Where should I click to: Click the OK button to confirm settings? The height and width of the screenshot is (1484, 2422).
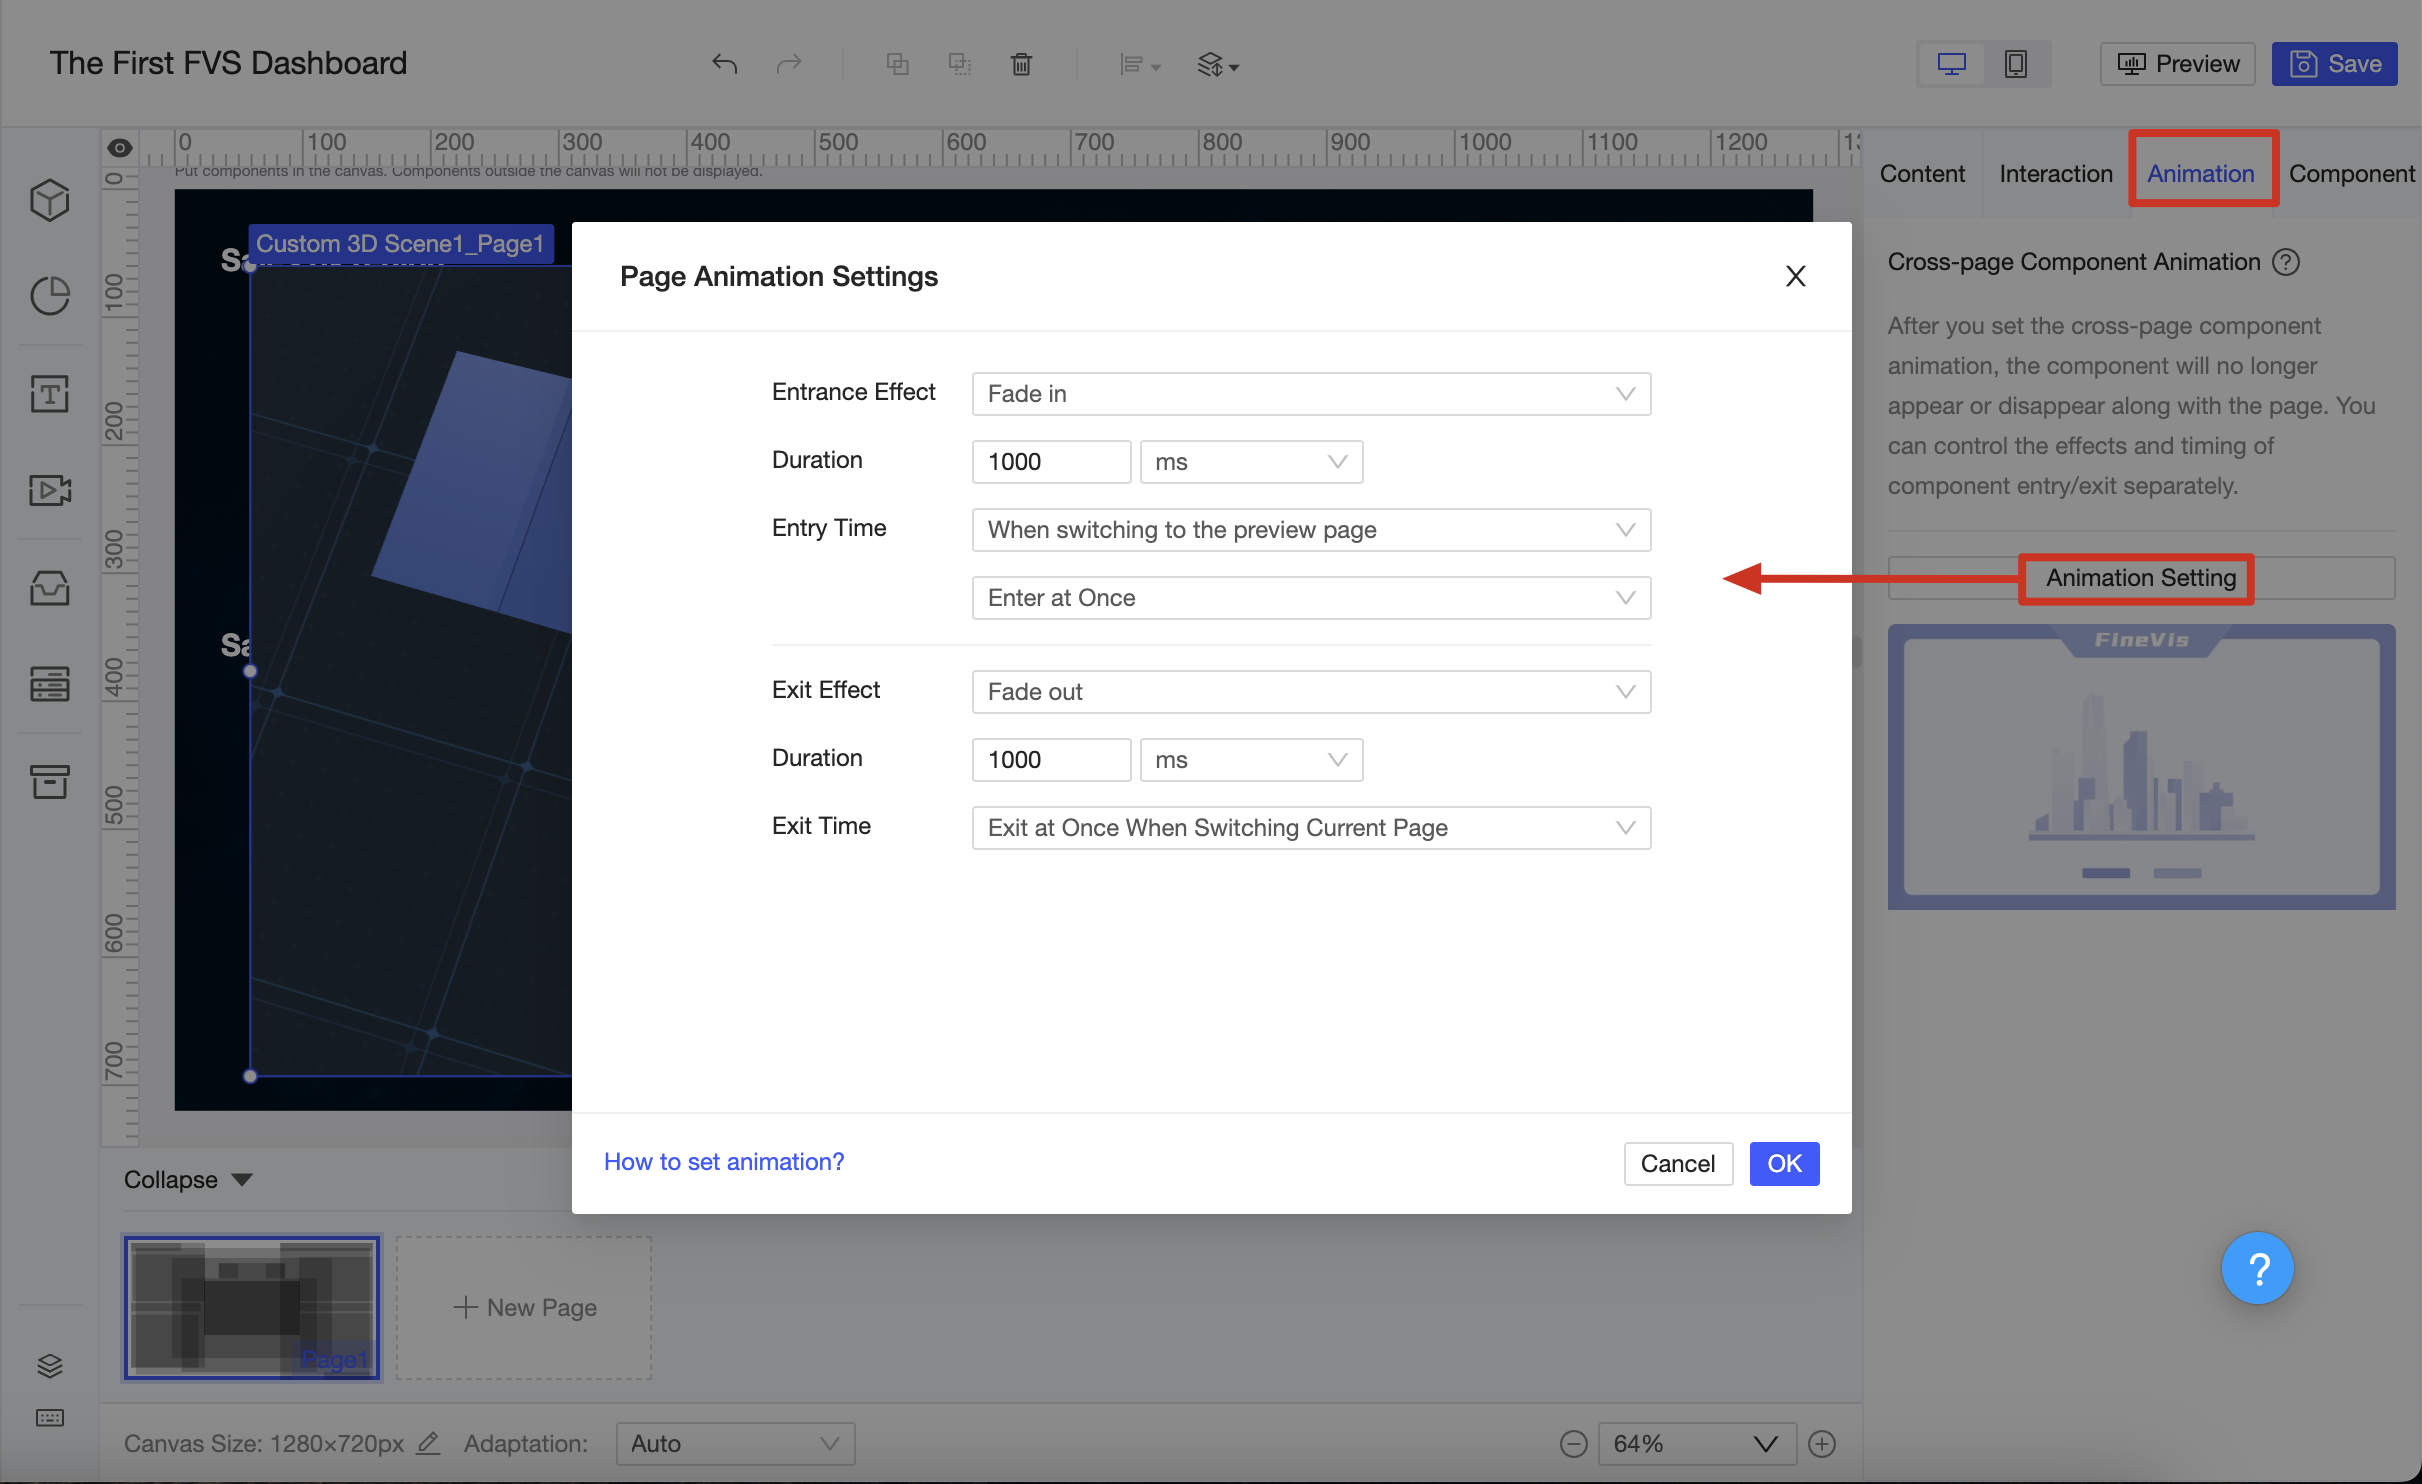click(x=1784, y=1163)
